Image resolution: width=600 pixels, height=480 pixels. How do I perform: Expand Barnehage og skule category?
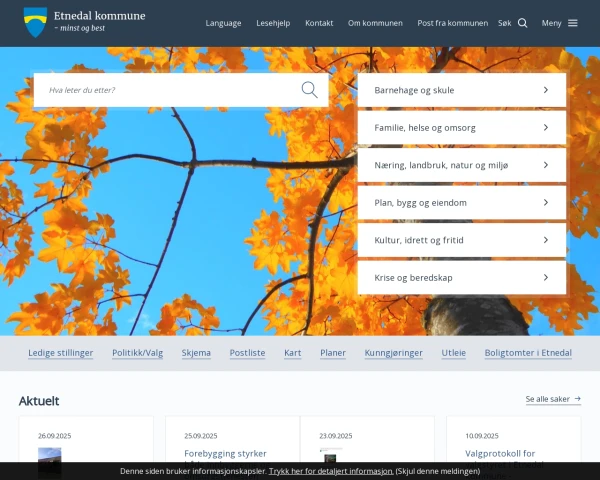[x=461, y=90]
